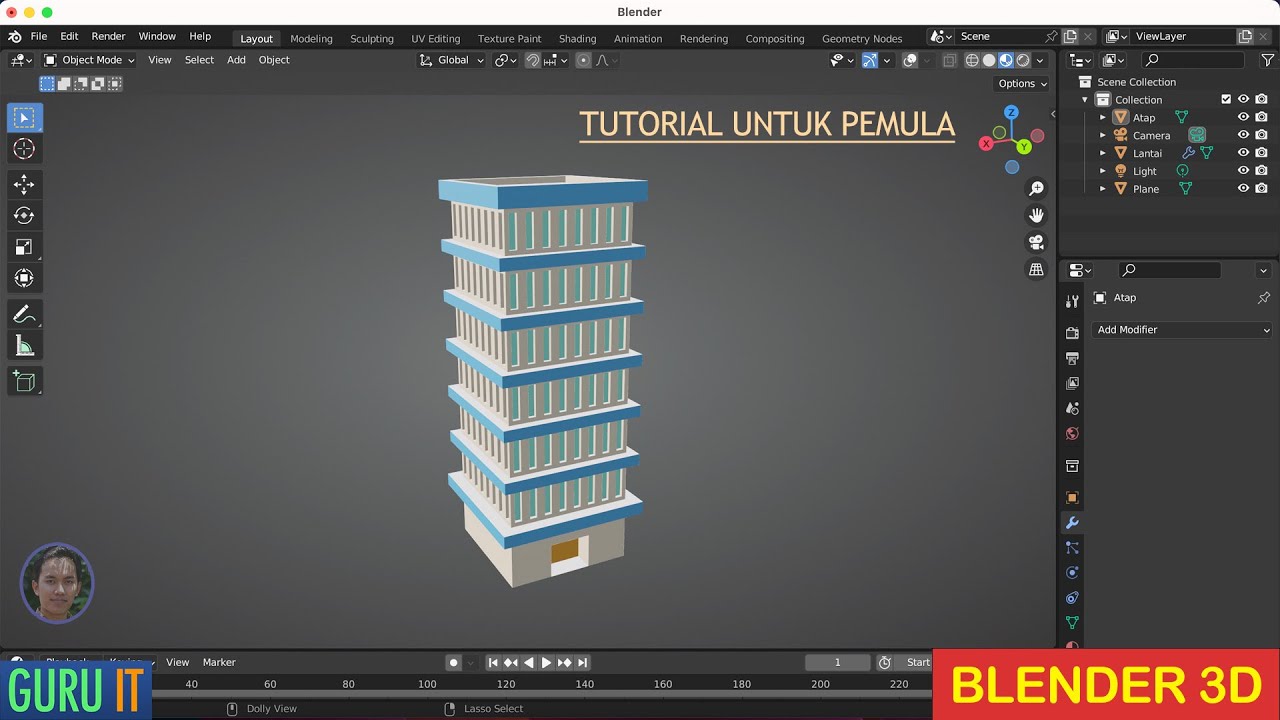Select the Add Cube tool
The image size is (1280, 720).
pos(25,381)
